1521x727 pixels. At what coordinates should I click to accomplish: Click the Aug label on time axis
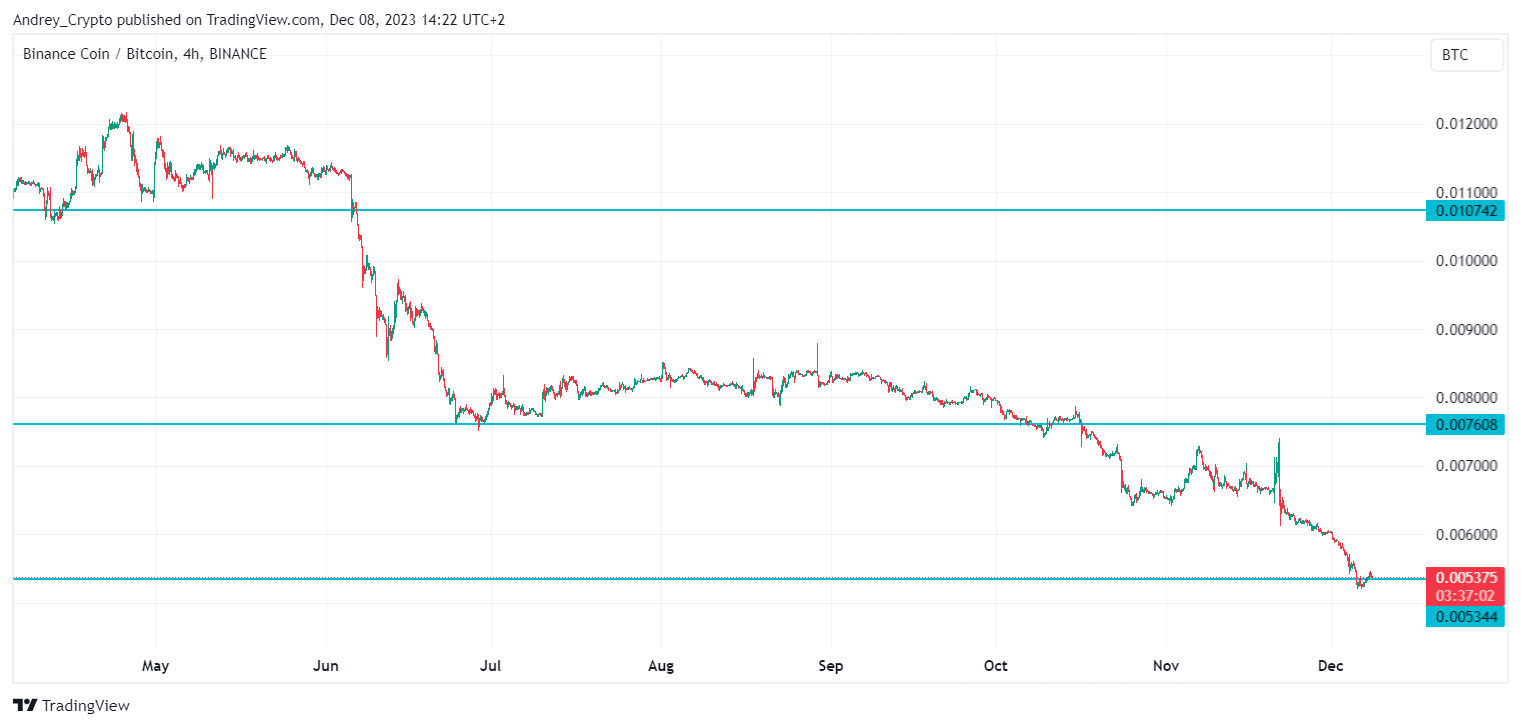pos(661,665)
